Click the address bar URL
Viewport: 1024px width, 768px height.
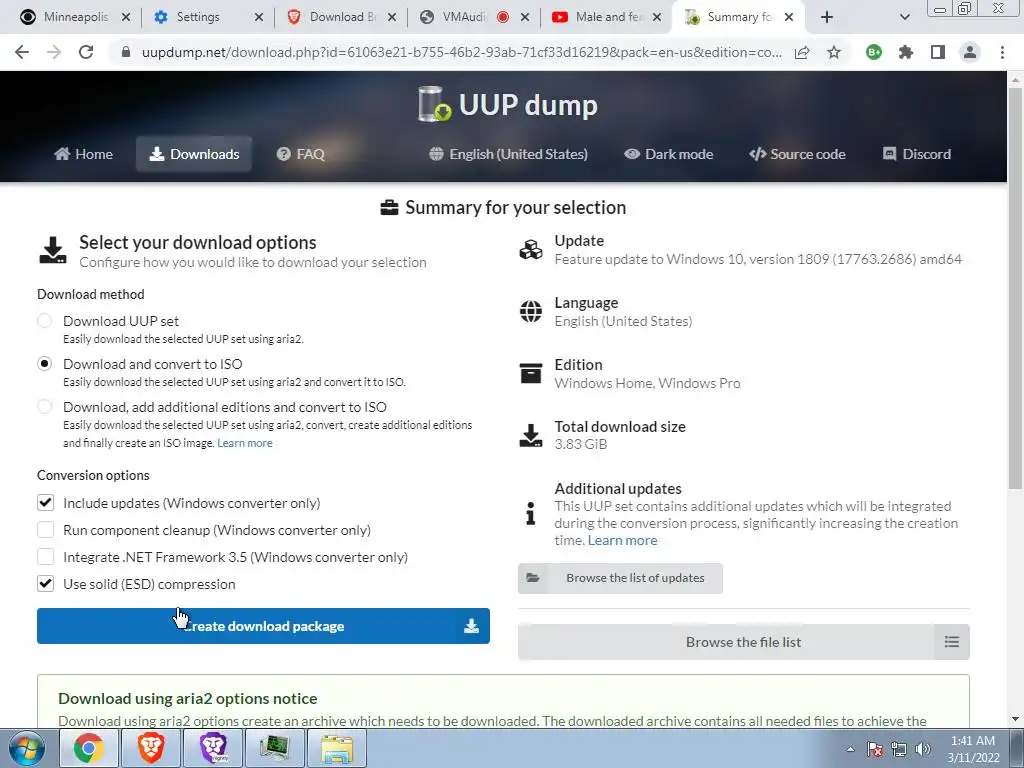click(462, 52)
